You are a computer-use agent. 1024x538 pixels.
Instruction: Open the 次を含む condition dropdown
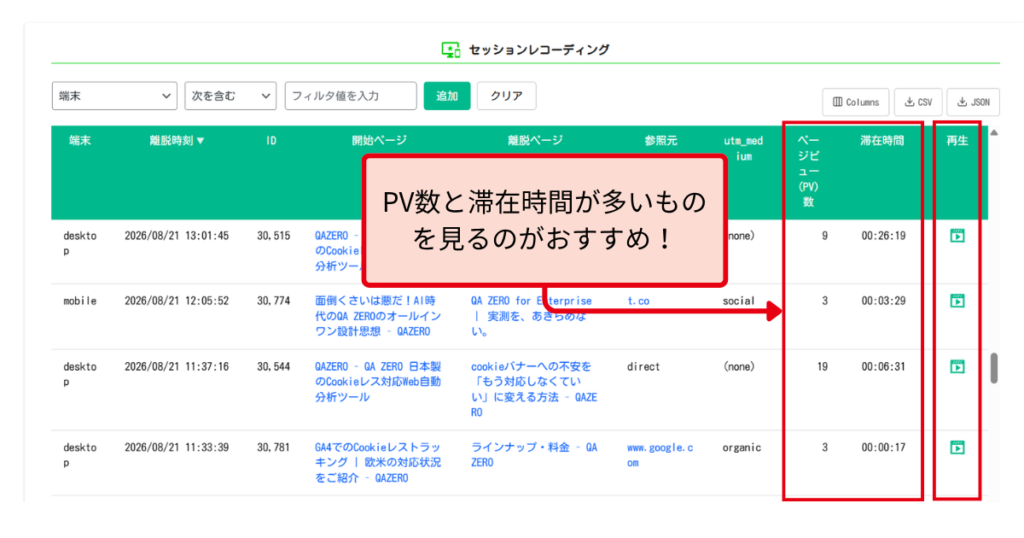231,96
